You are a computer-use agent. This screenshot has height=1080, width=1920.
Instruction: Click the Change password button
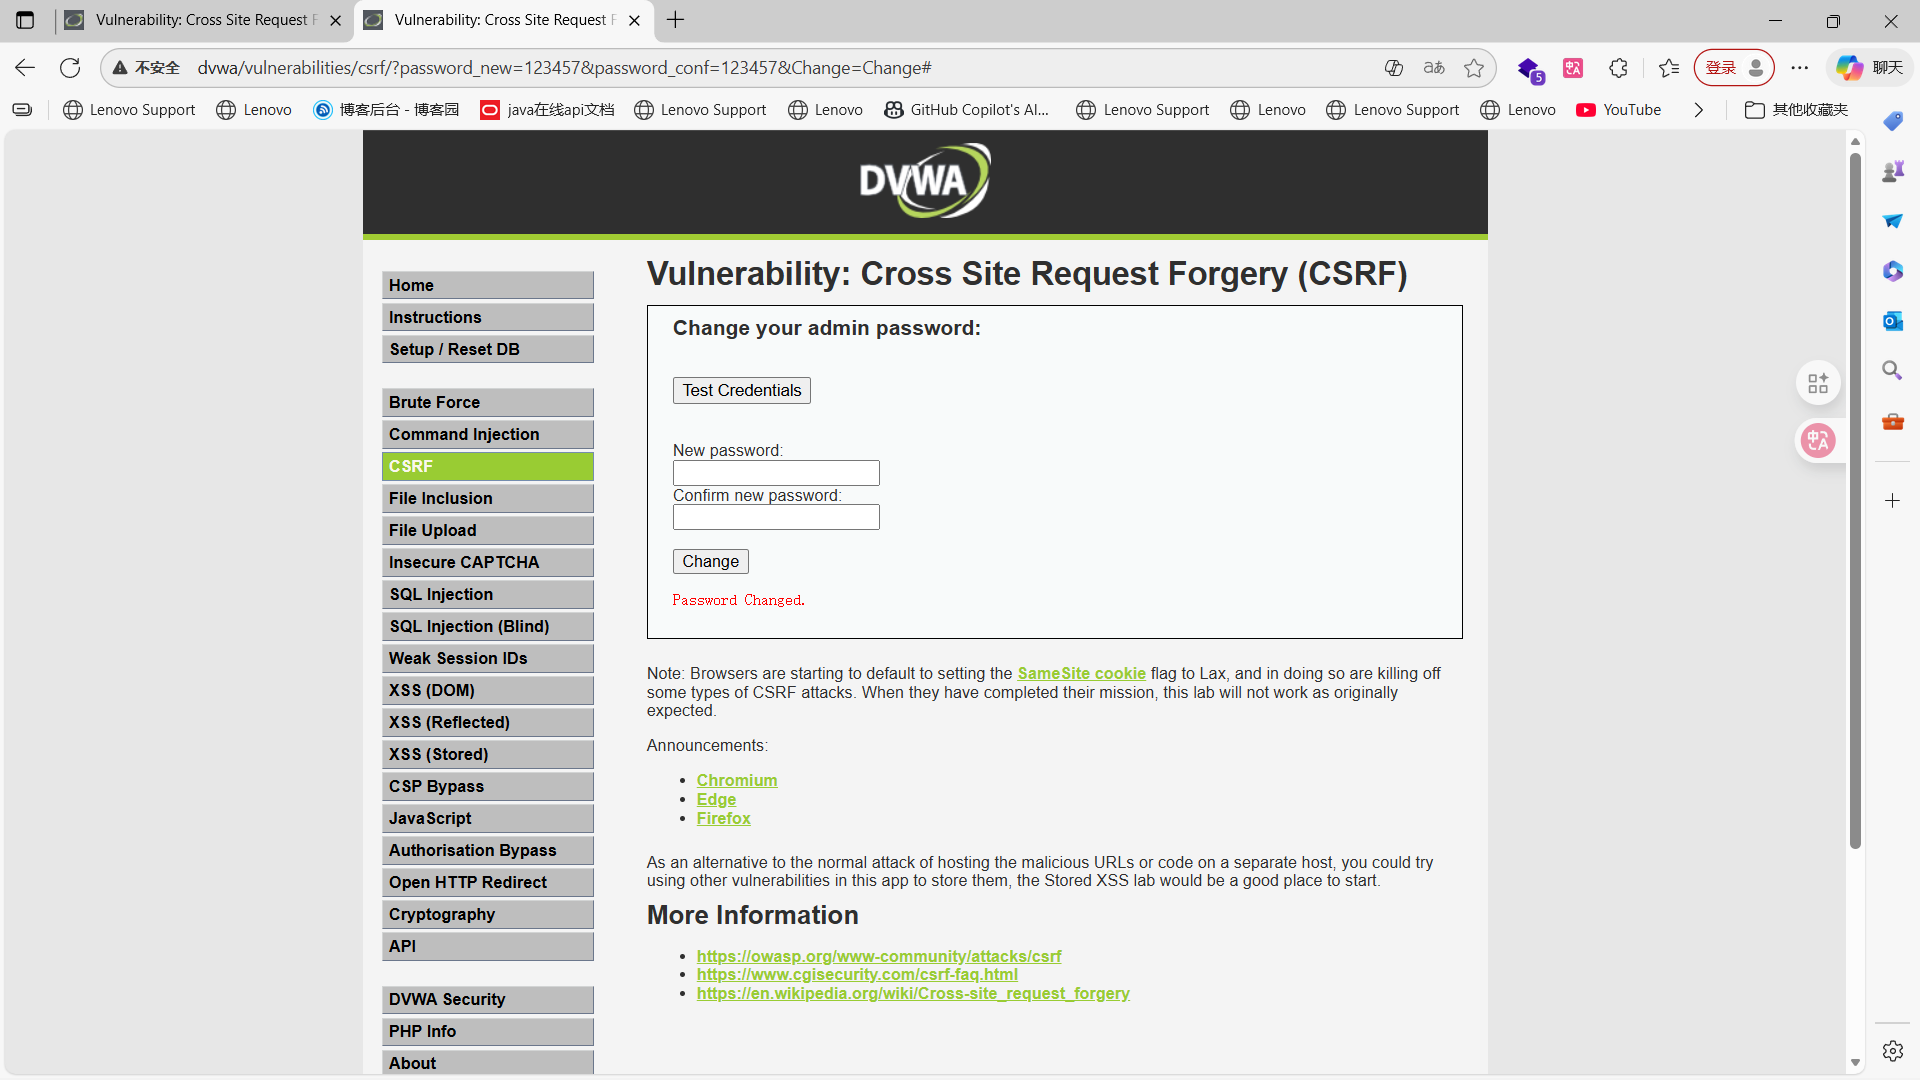pyautogui.click(x=710, y=562)
